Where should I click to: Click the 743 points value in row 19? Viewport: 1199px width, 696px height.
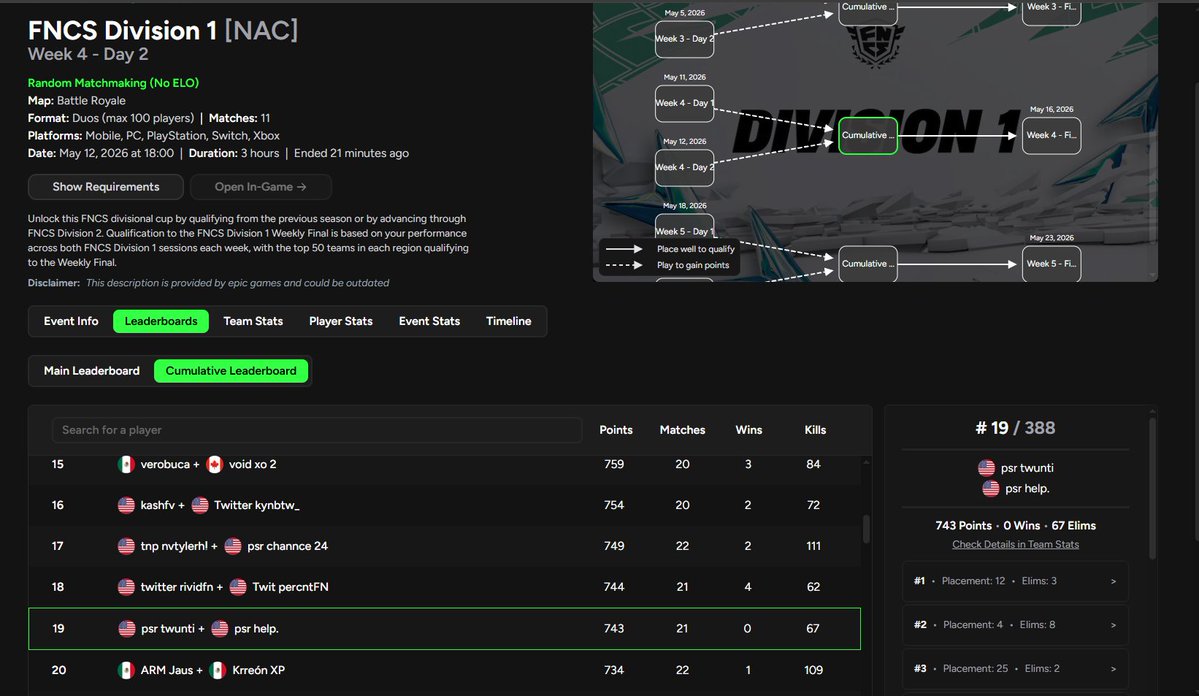[x=614, y=629]
